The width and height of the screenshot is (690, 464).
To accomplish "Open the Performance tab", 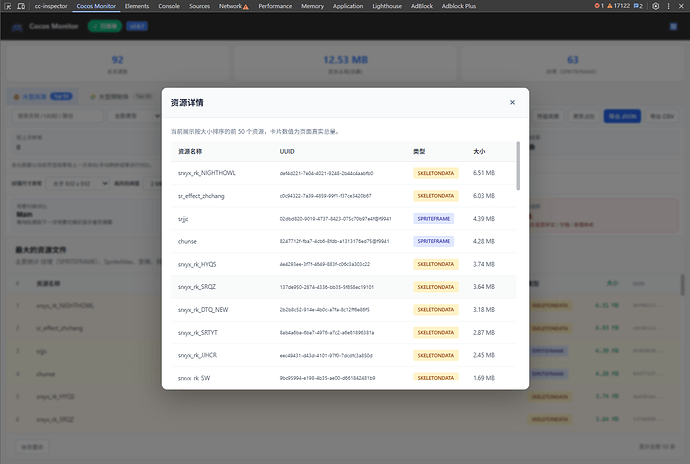I will pos(275,6).
